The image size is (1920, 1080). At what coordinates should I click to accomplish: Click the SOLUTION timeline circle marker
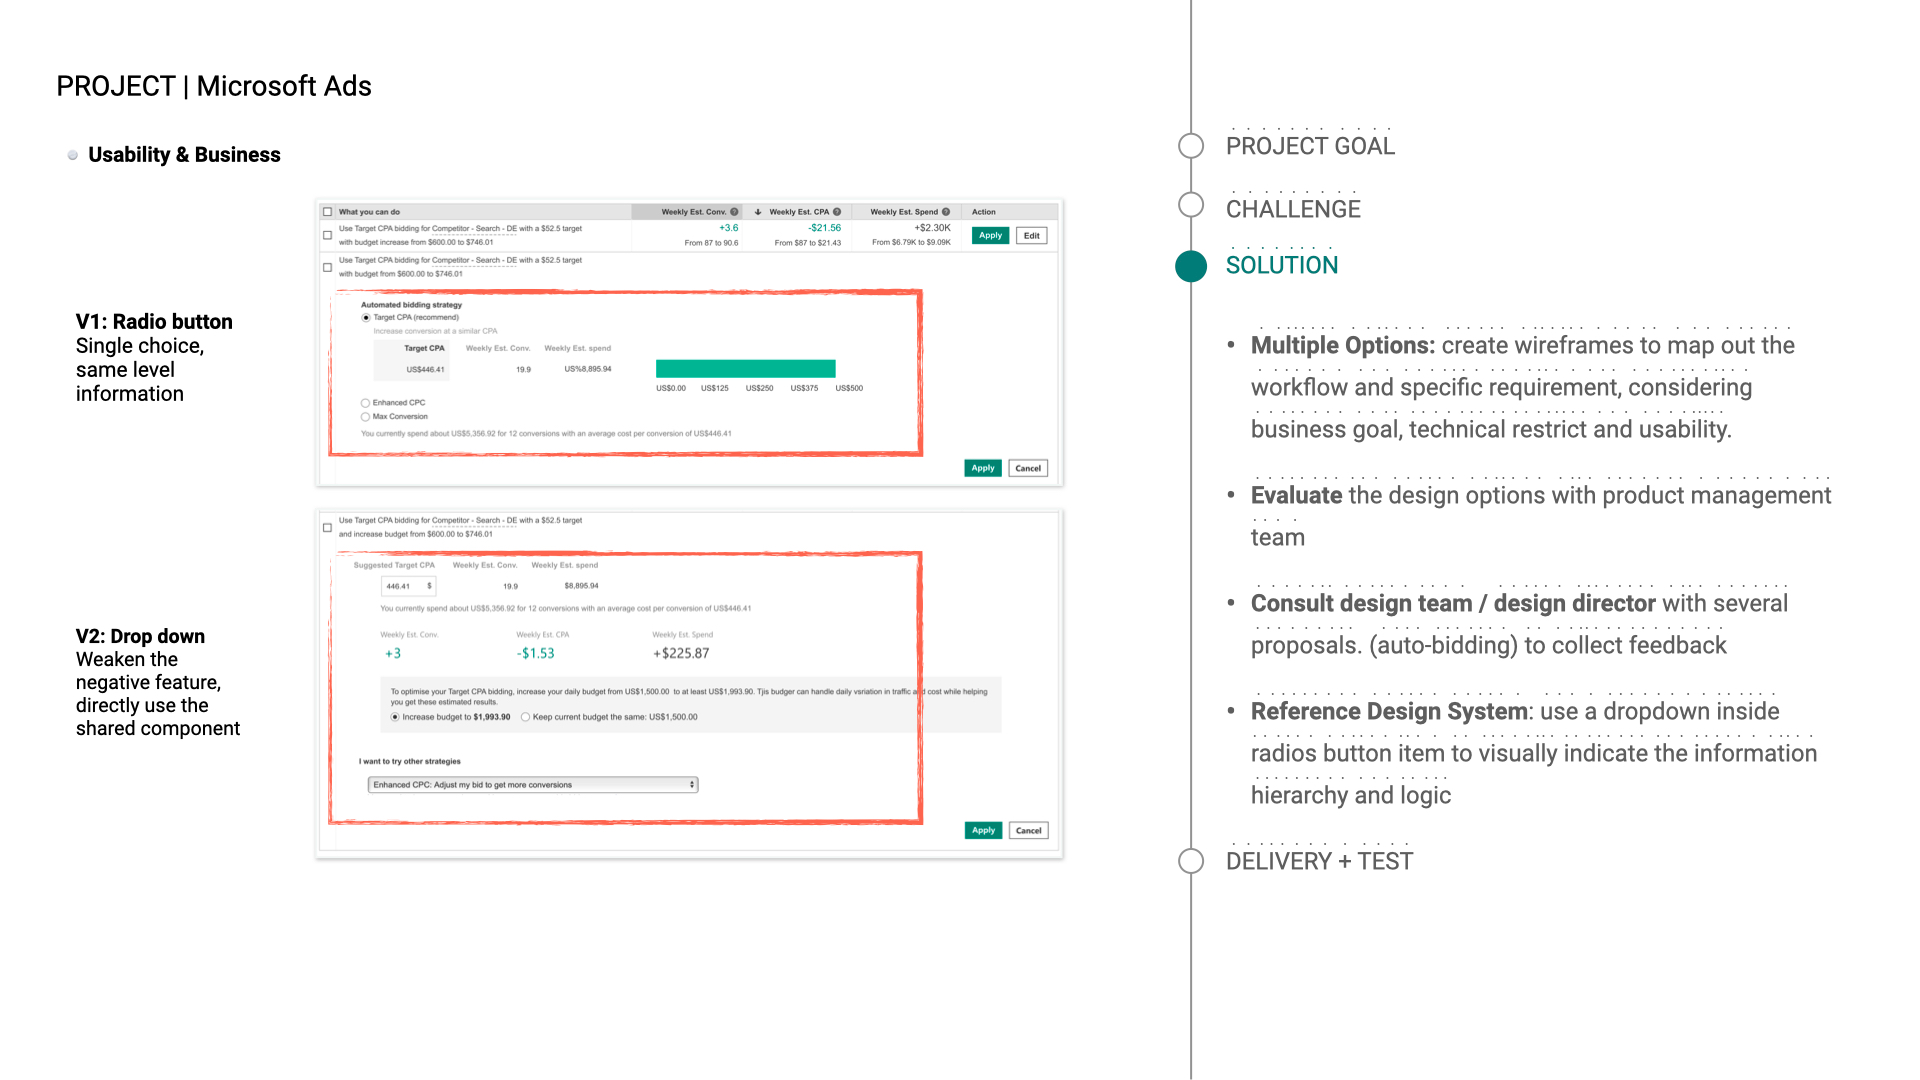[1191, 266]
